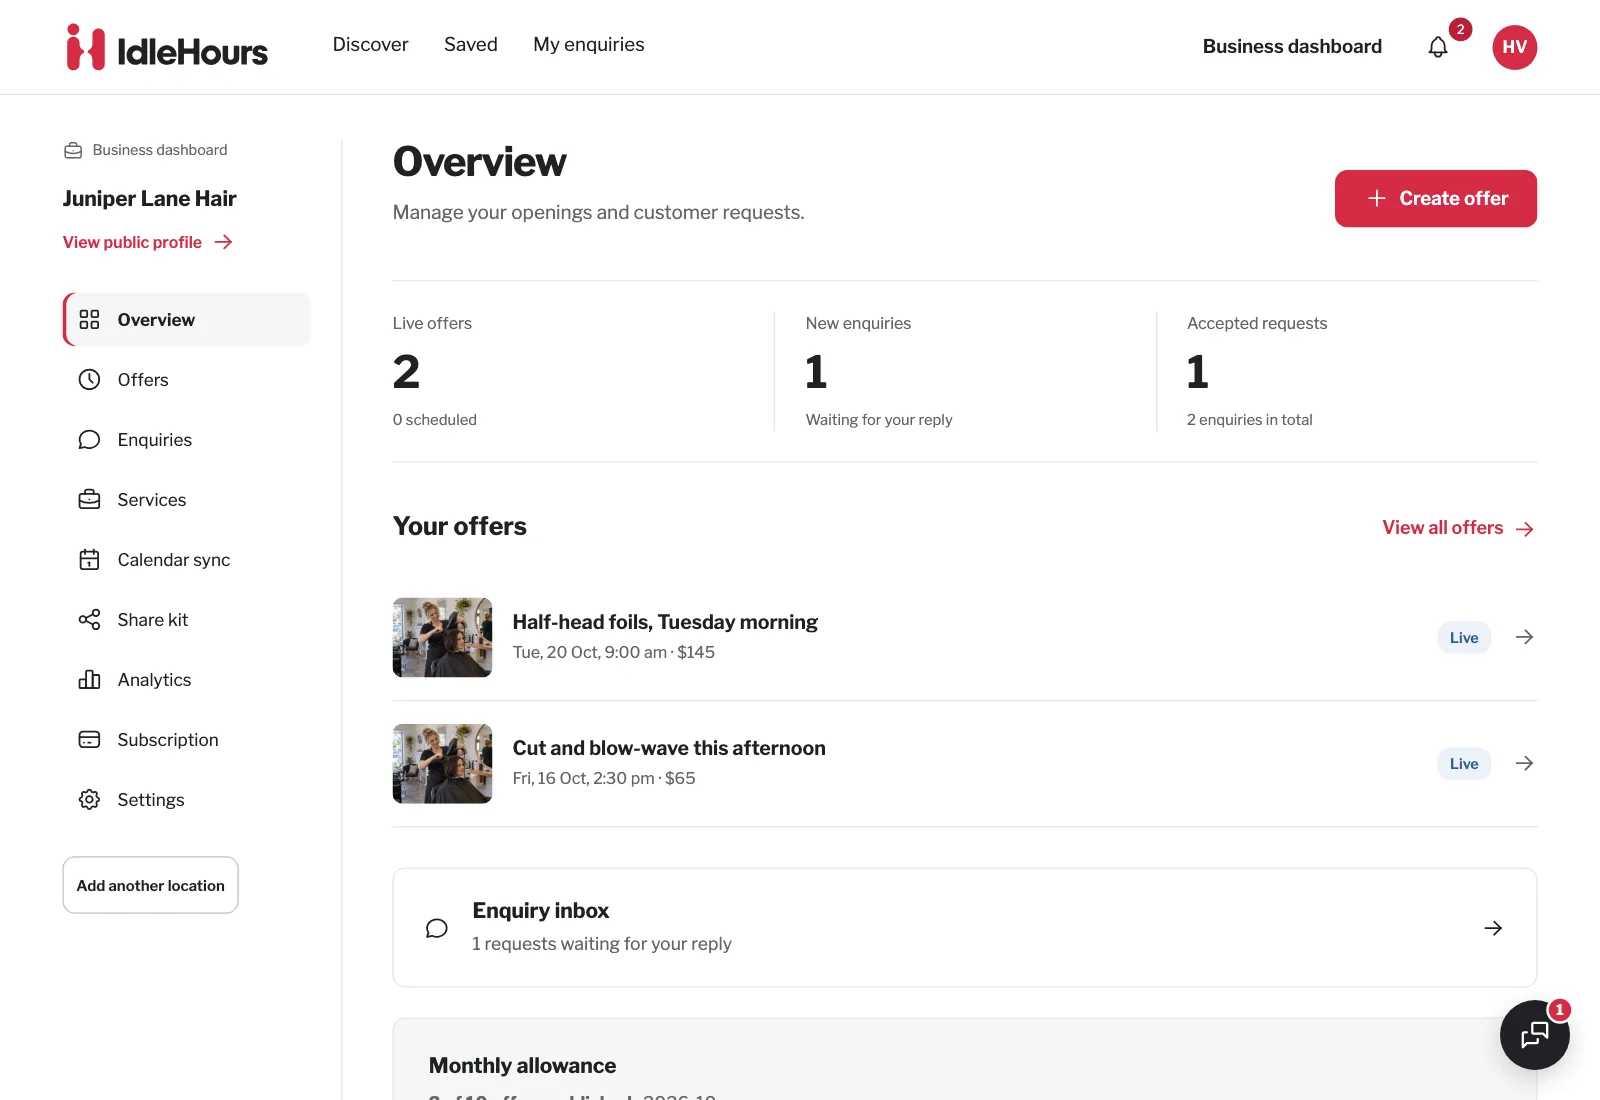Click the Live badge on Cut and blow-wave
This screenshot has height=1100, width=1600.
[x=1464, y=764]
